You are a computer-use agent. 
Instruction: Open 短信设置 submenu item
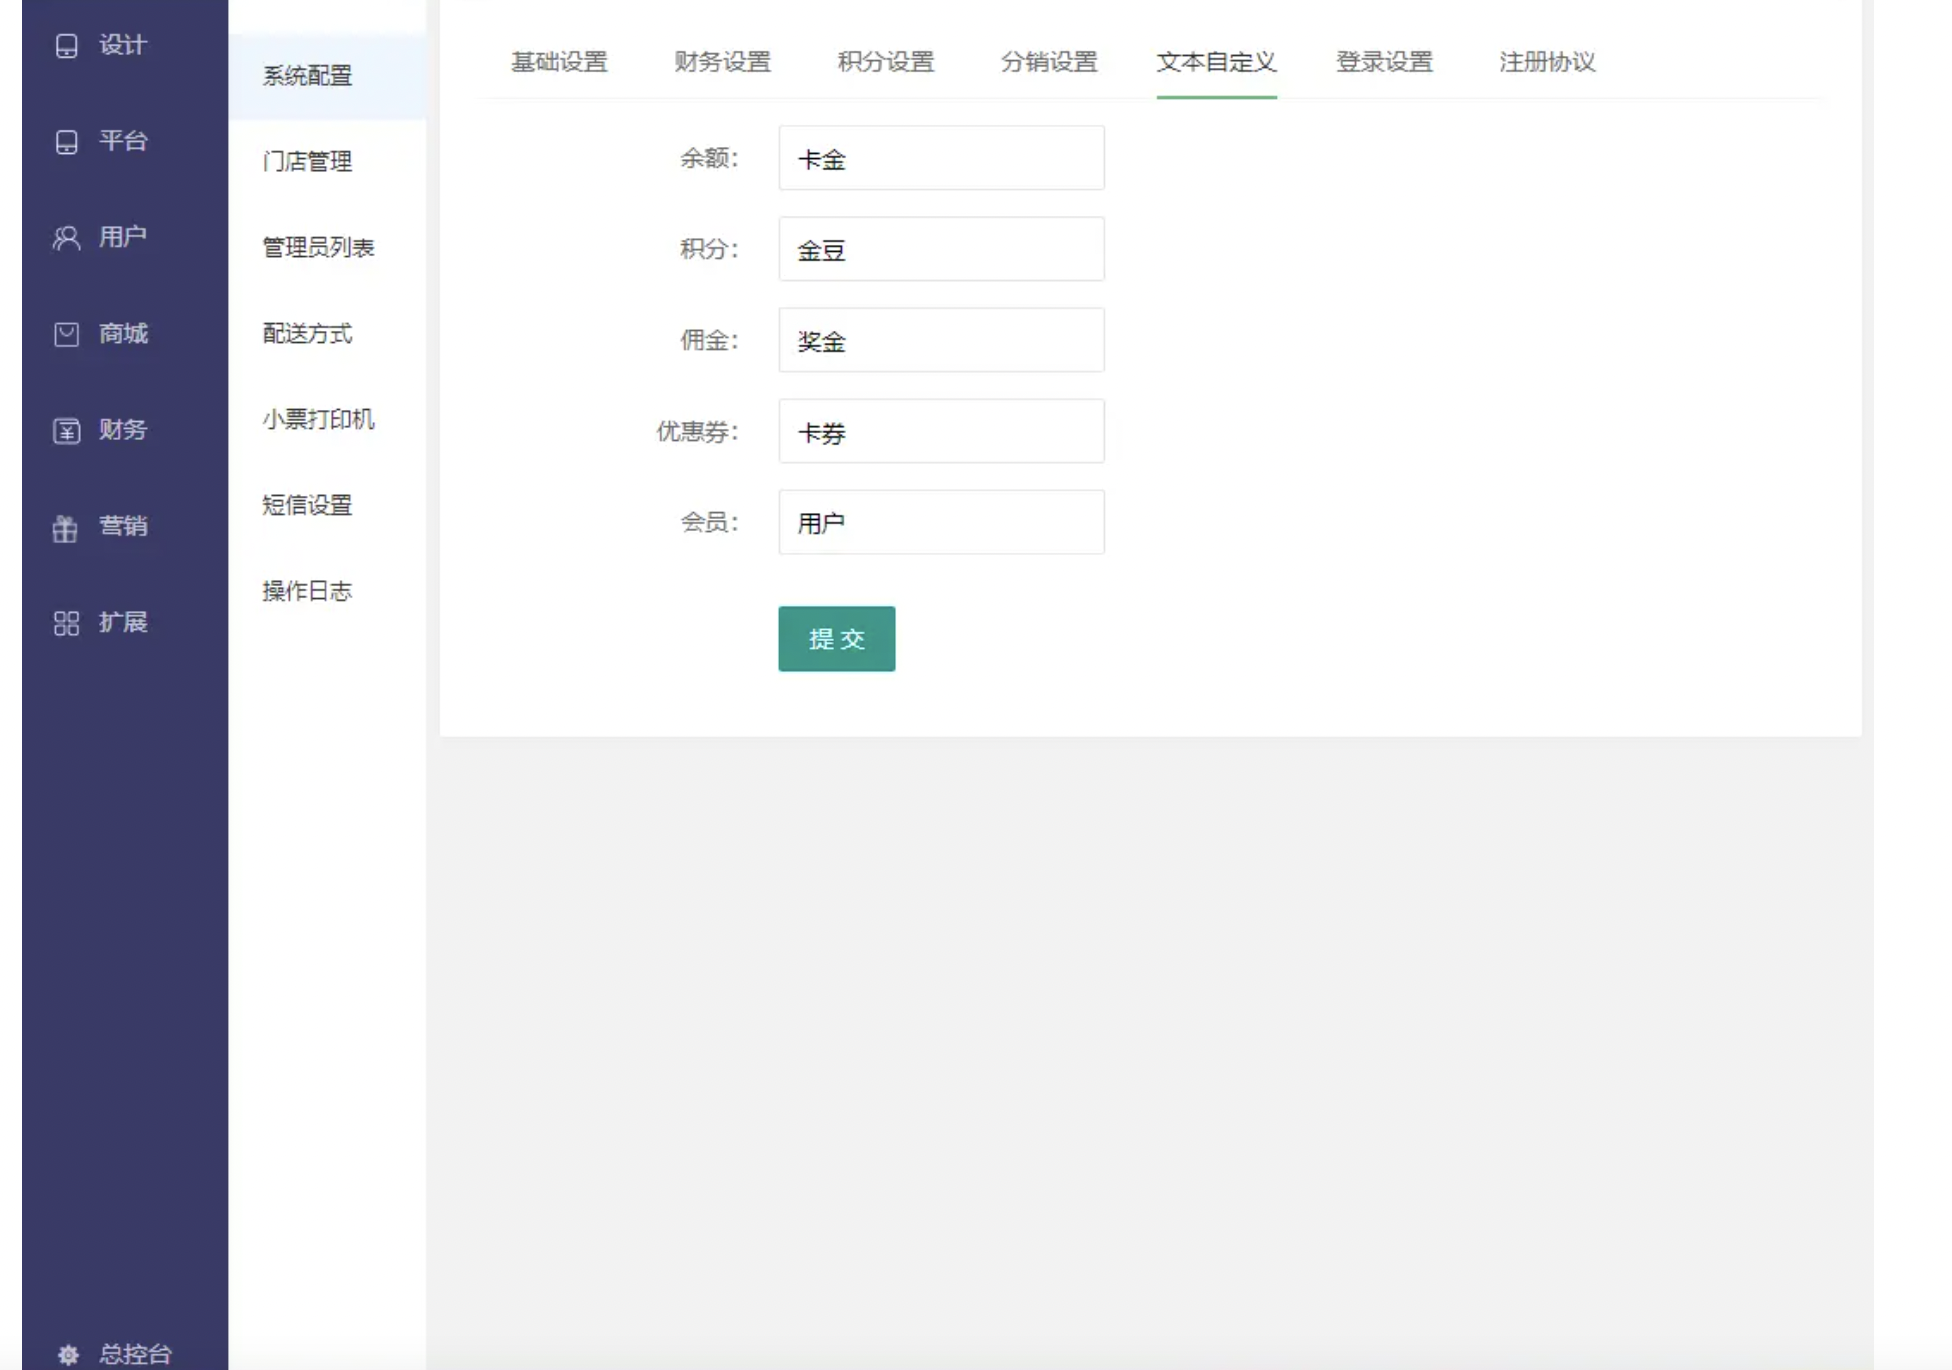307,506
